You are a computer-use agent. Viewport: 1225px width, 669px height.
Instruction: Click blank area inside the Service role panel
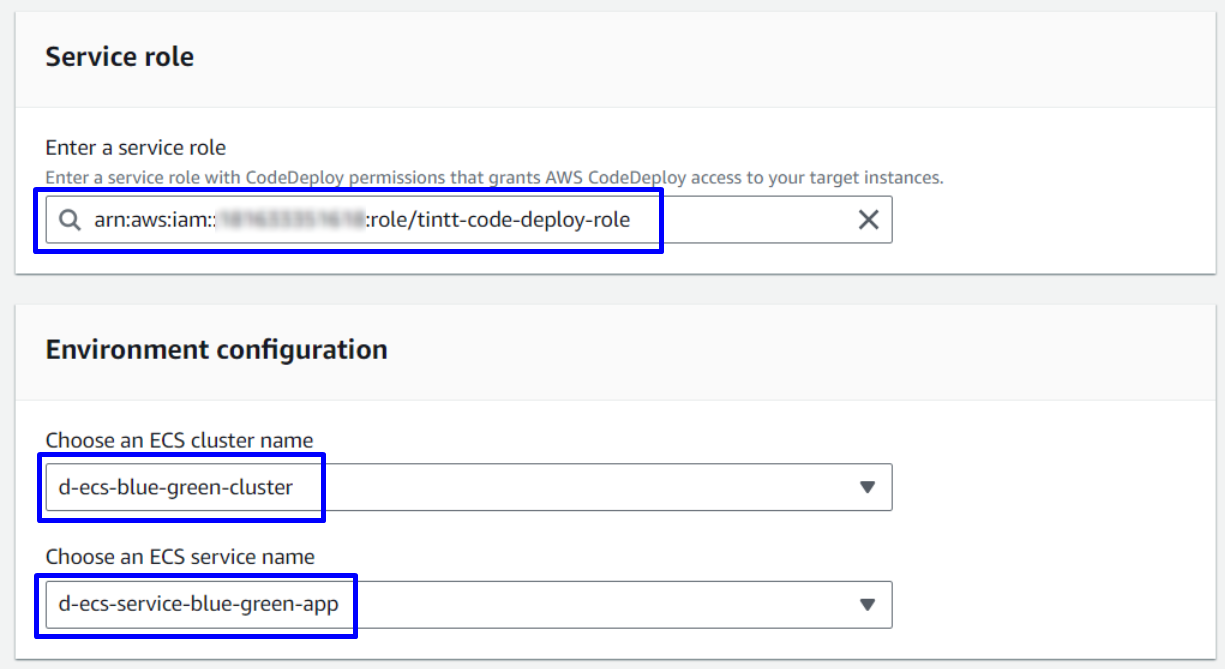pos(1050,150)
